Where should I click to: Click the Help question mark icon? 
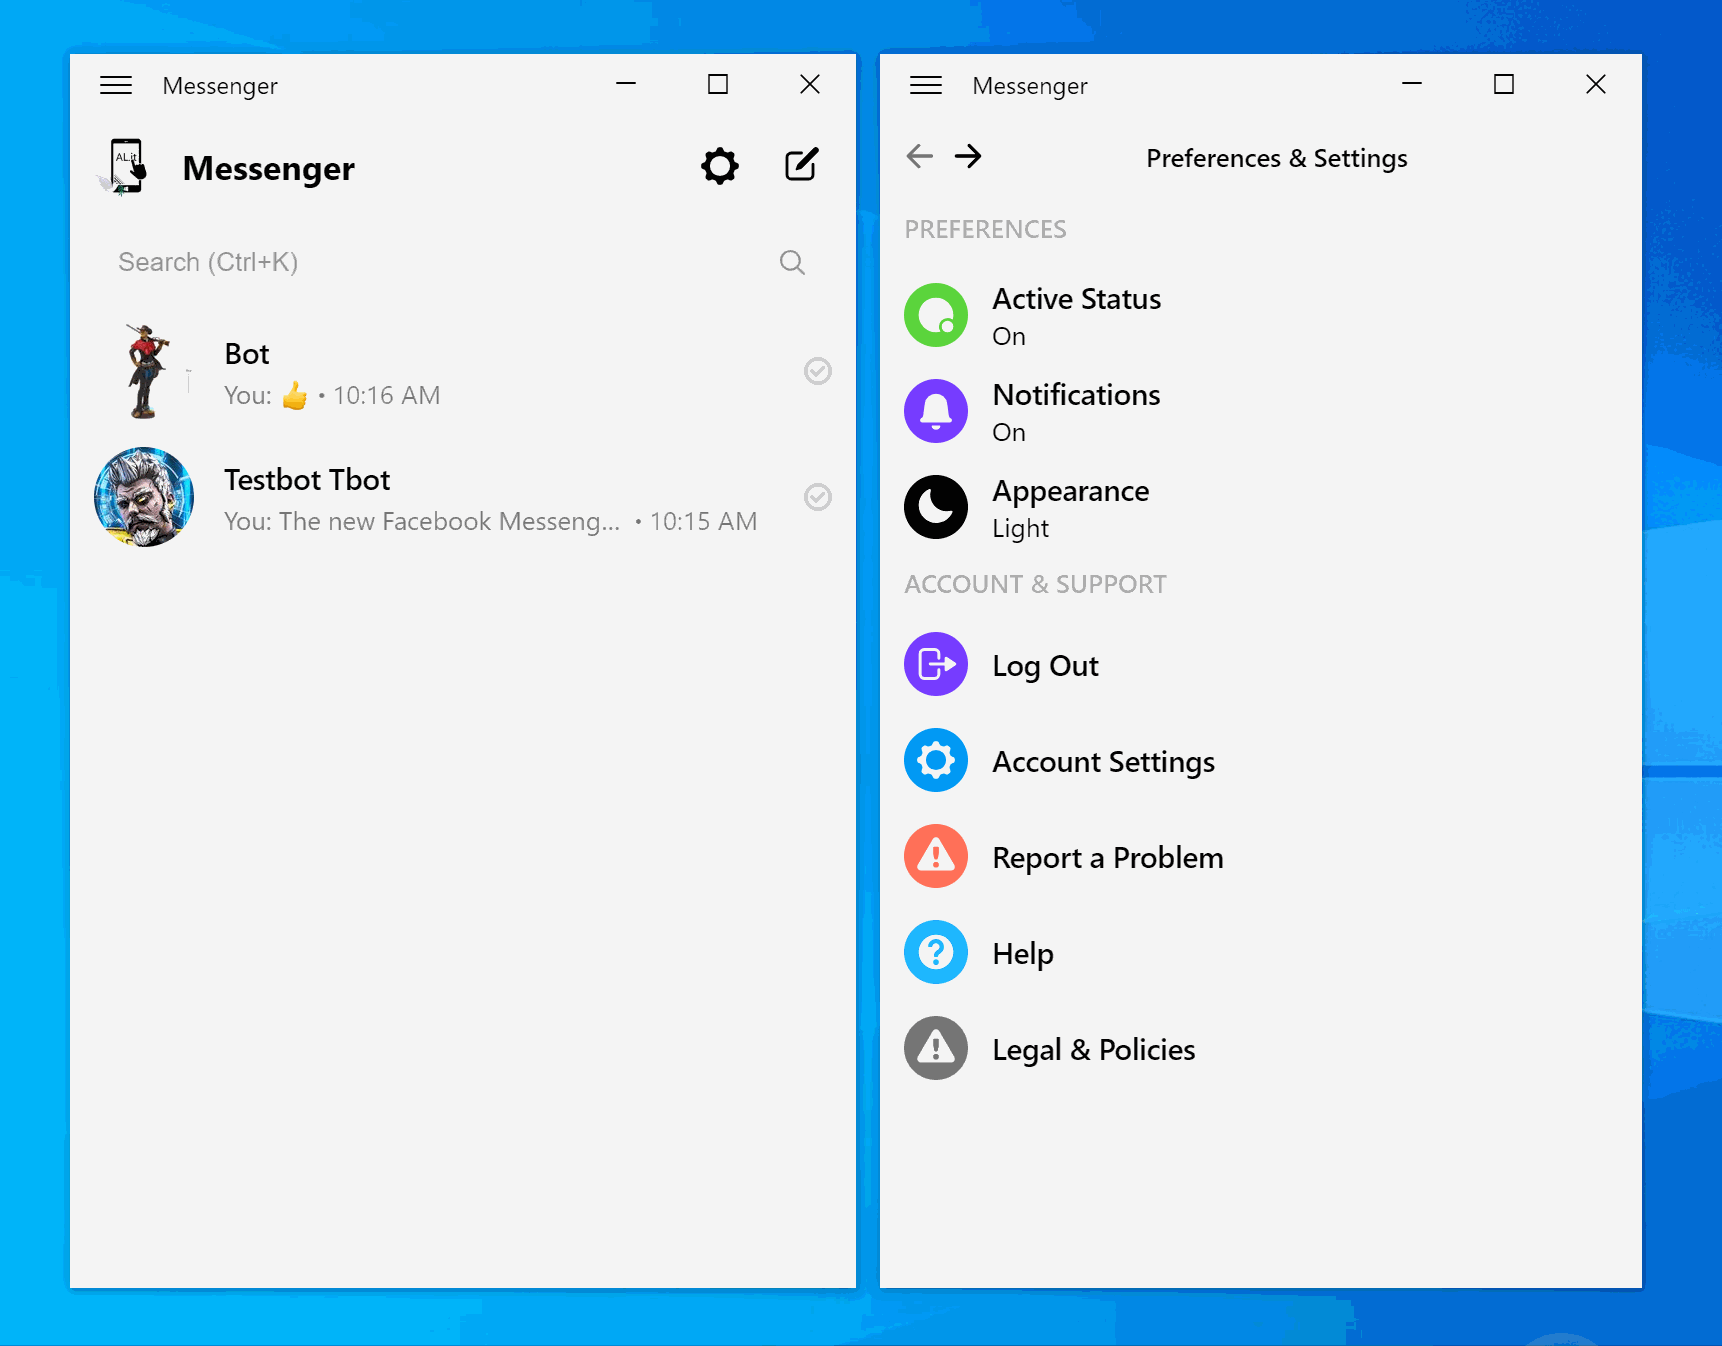pos(935,952)
